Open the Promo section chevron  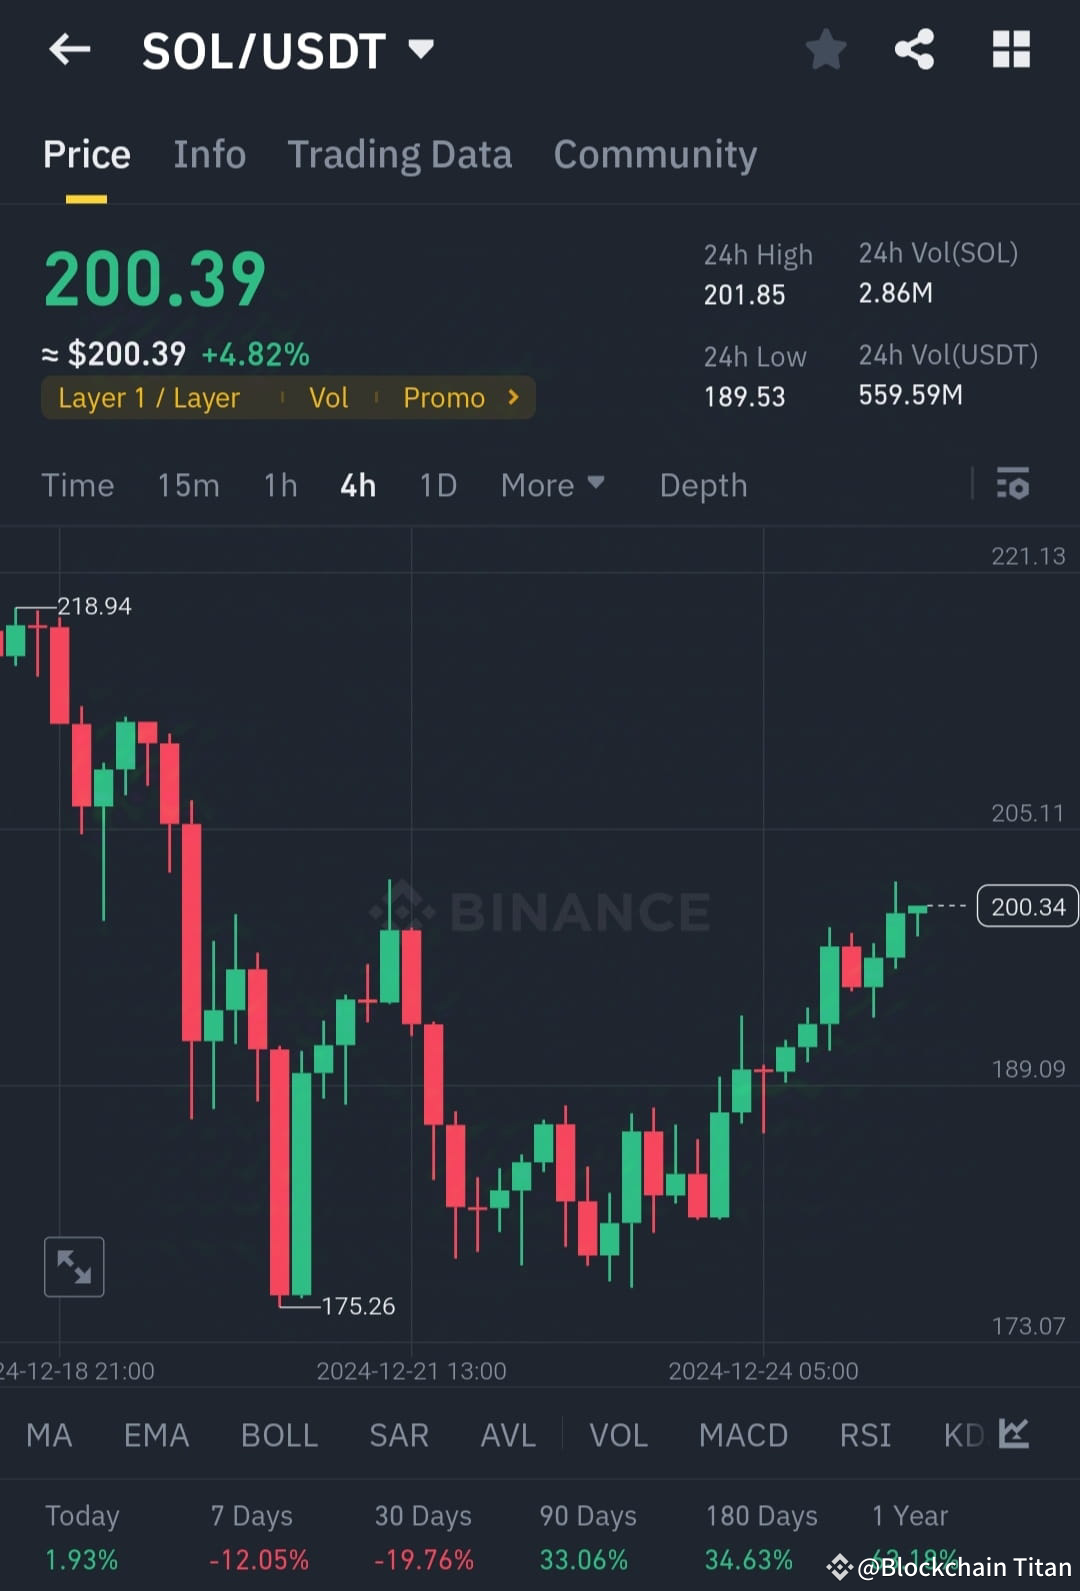(x=512, y=397)
